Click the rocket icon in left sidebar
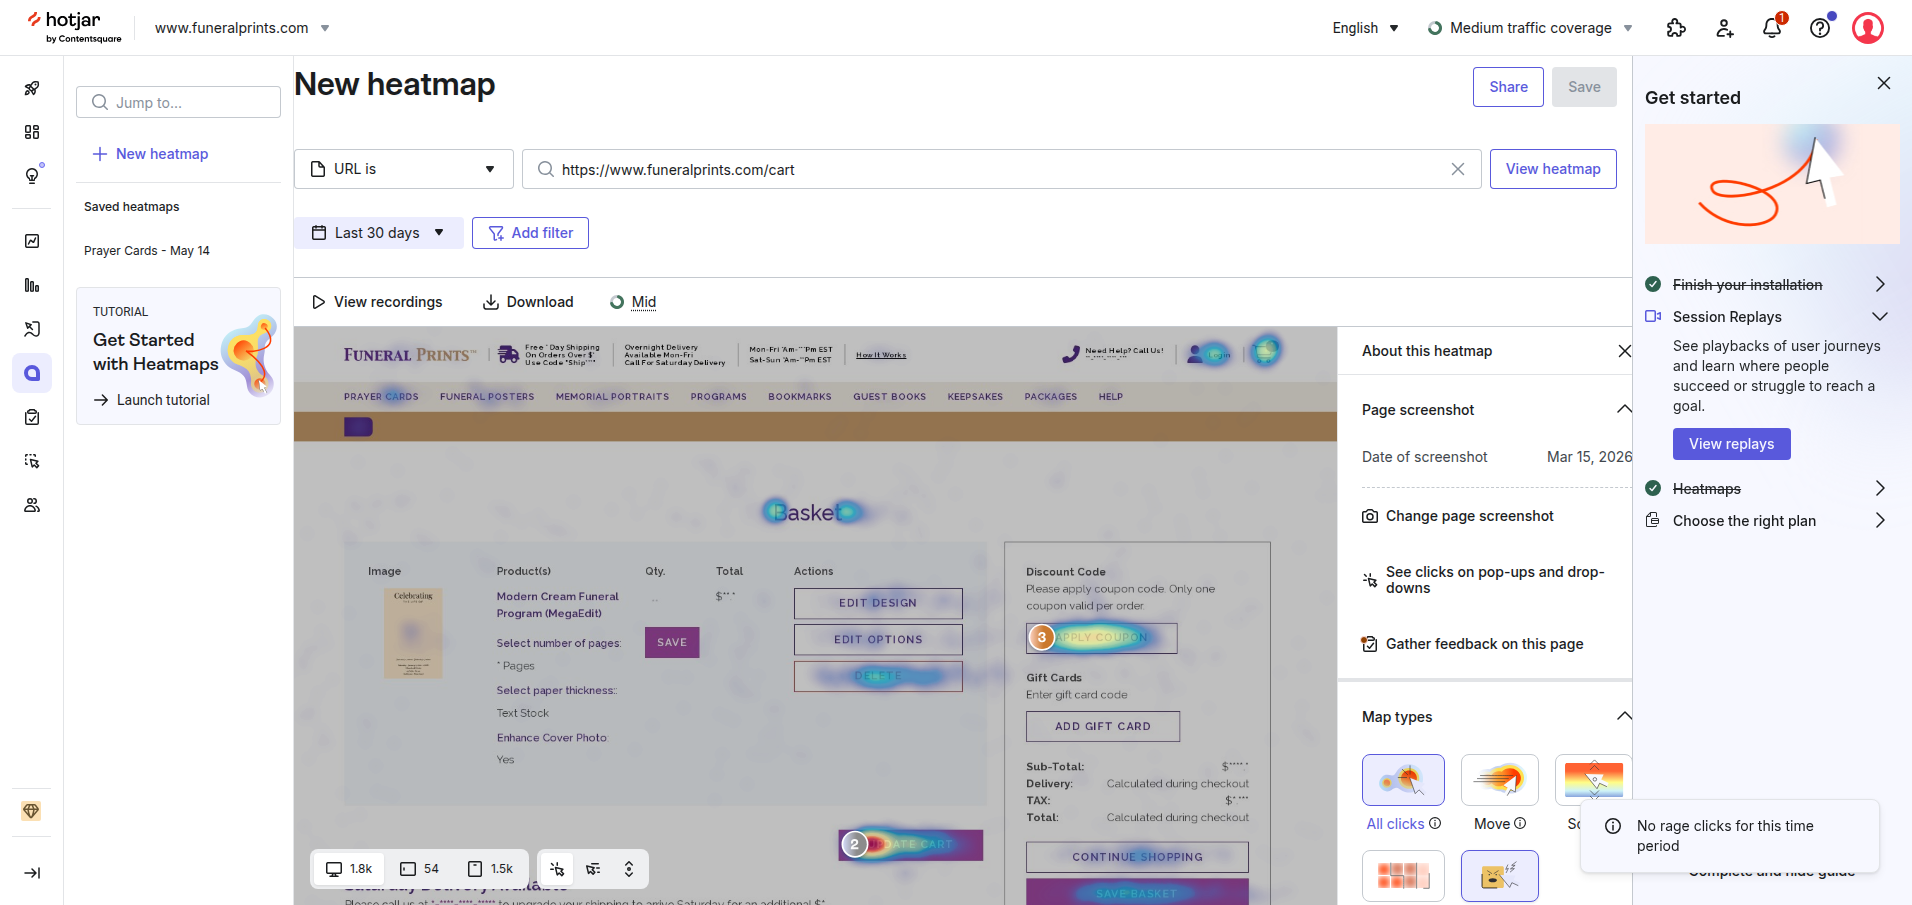1912x905 pixels. [32, 88]
